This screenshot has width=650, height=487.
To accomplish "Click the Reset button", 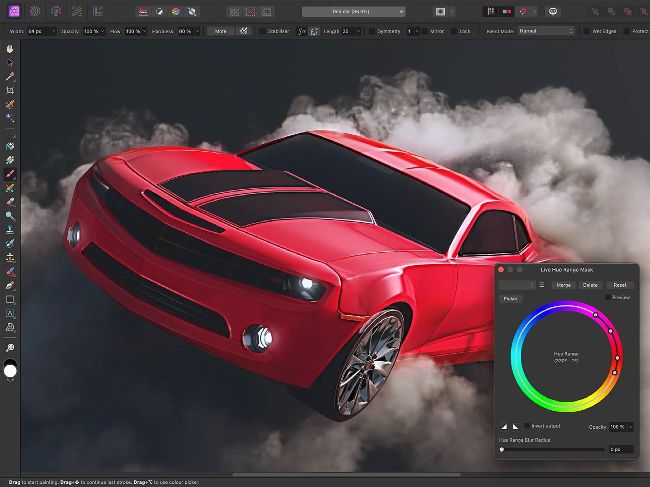I will coord(620,285).
